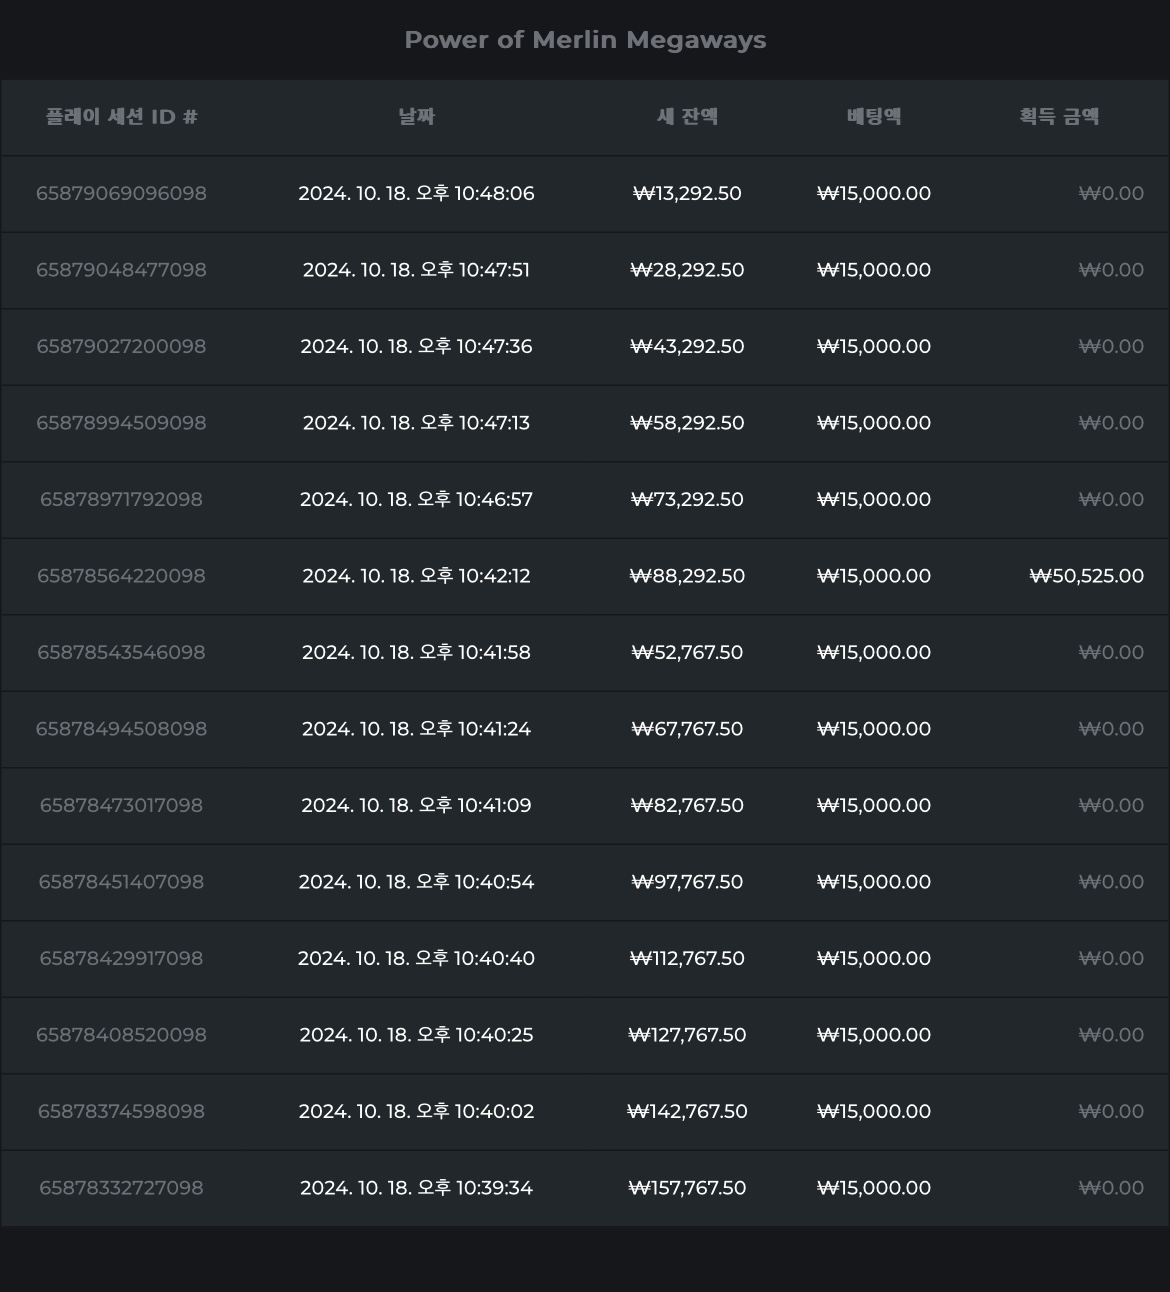Open session 65879048477098 details

click(121, 270)
